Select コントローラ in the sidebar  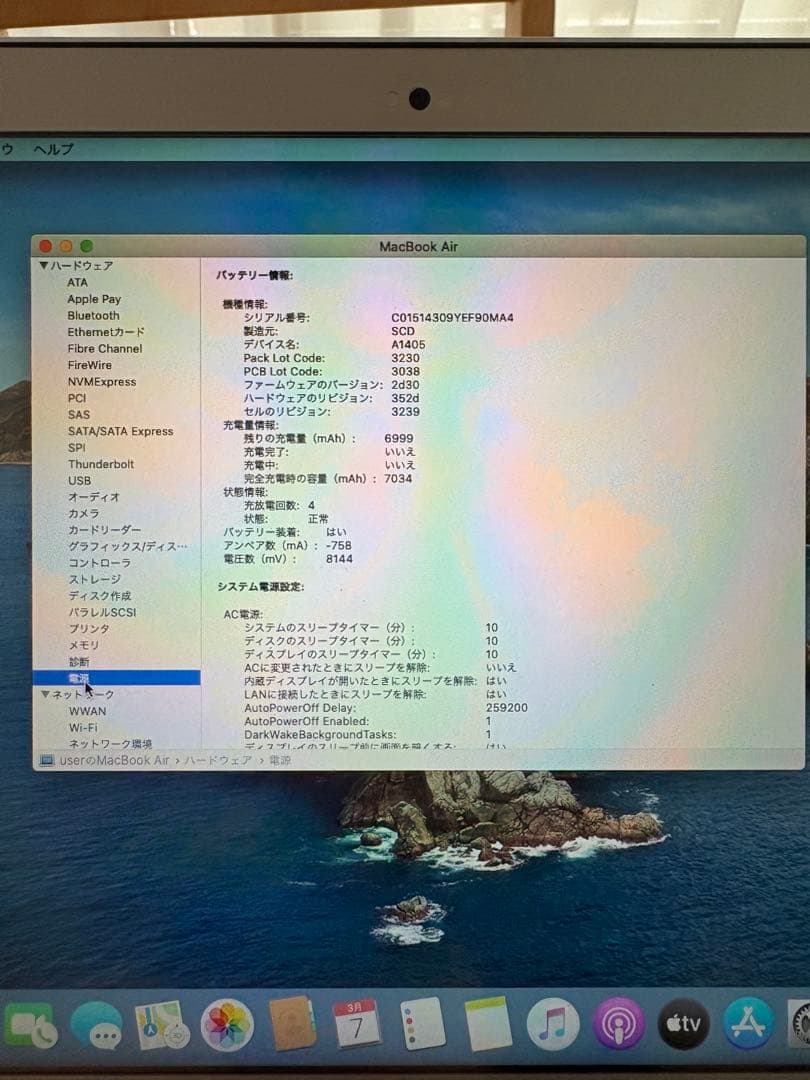pos(99,563)
